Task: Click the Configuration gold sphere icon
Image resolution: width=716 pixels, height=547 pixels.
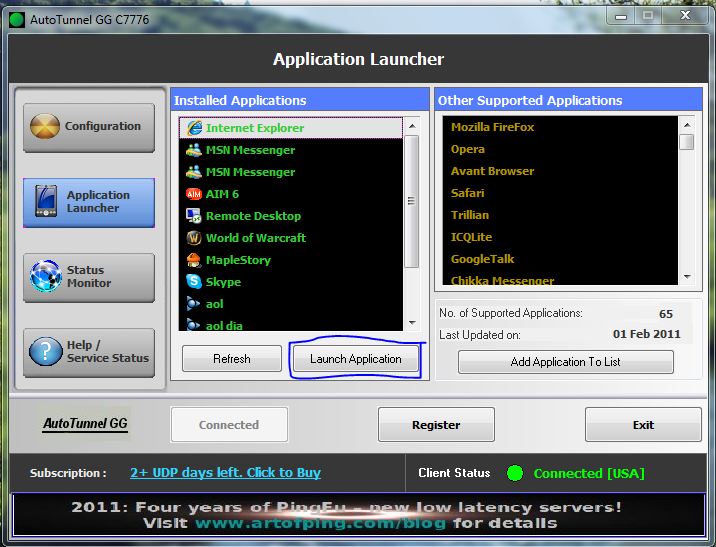Action: pos(45,126)
